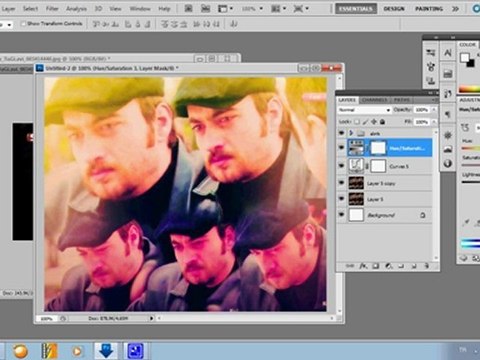480x360 pixels.
Task: Click the Link Layers icon
Action: coord(350,266)
